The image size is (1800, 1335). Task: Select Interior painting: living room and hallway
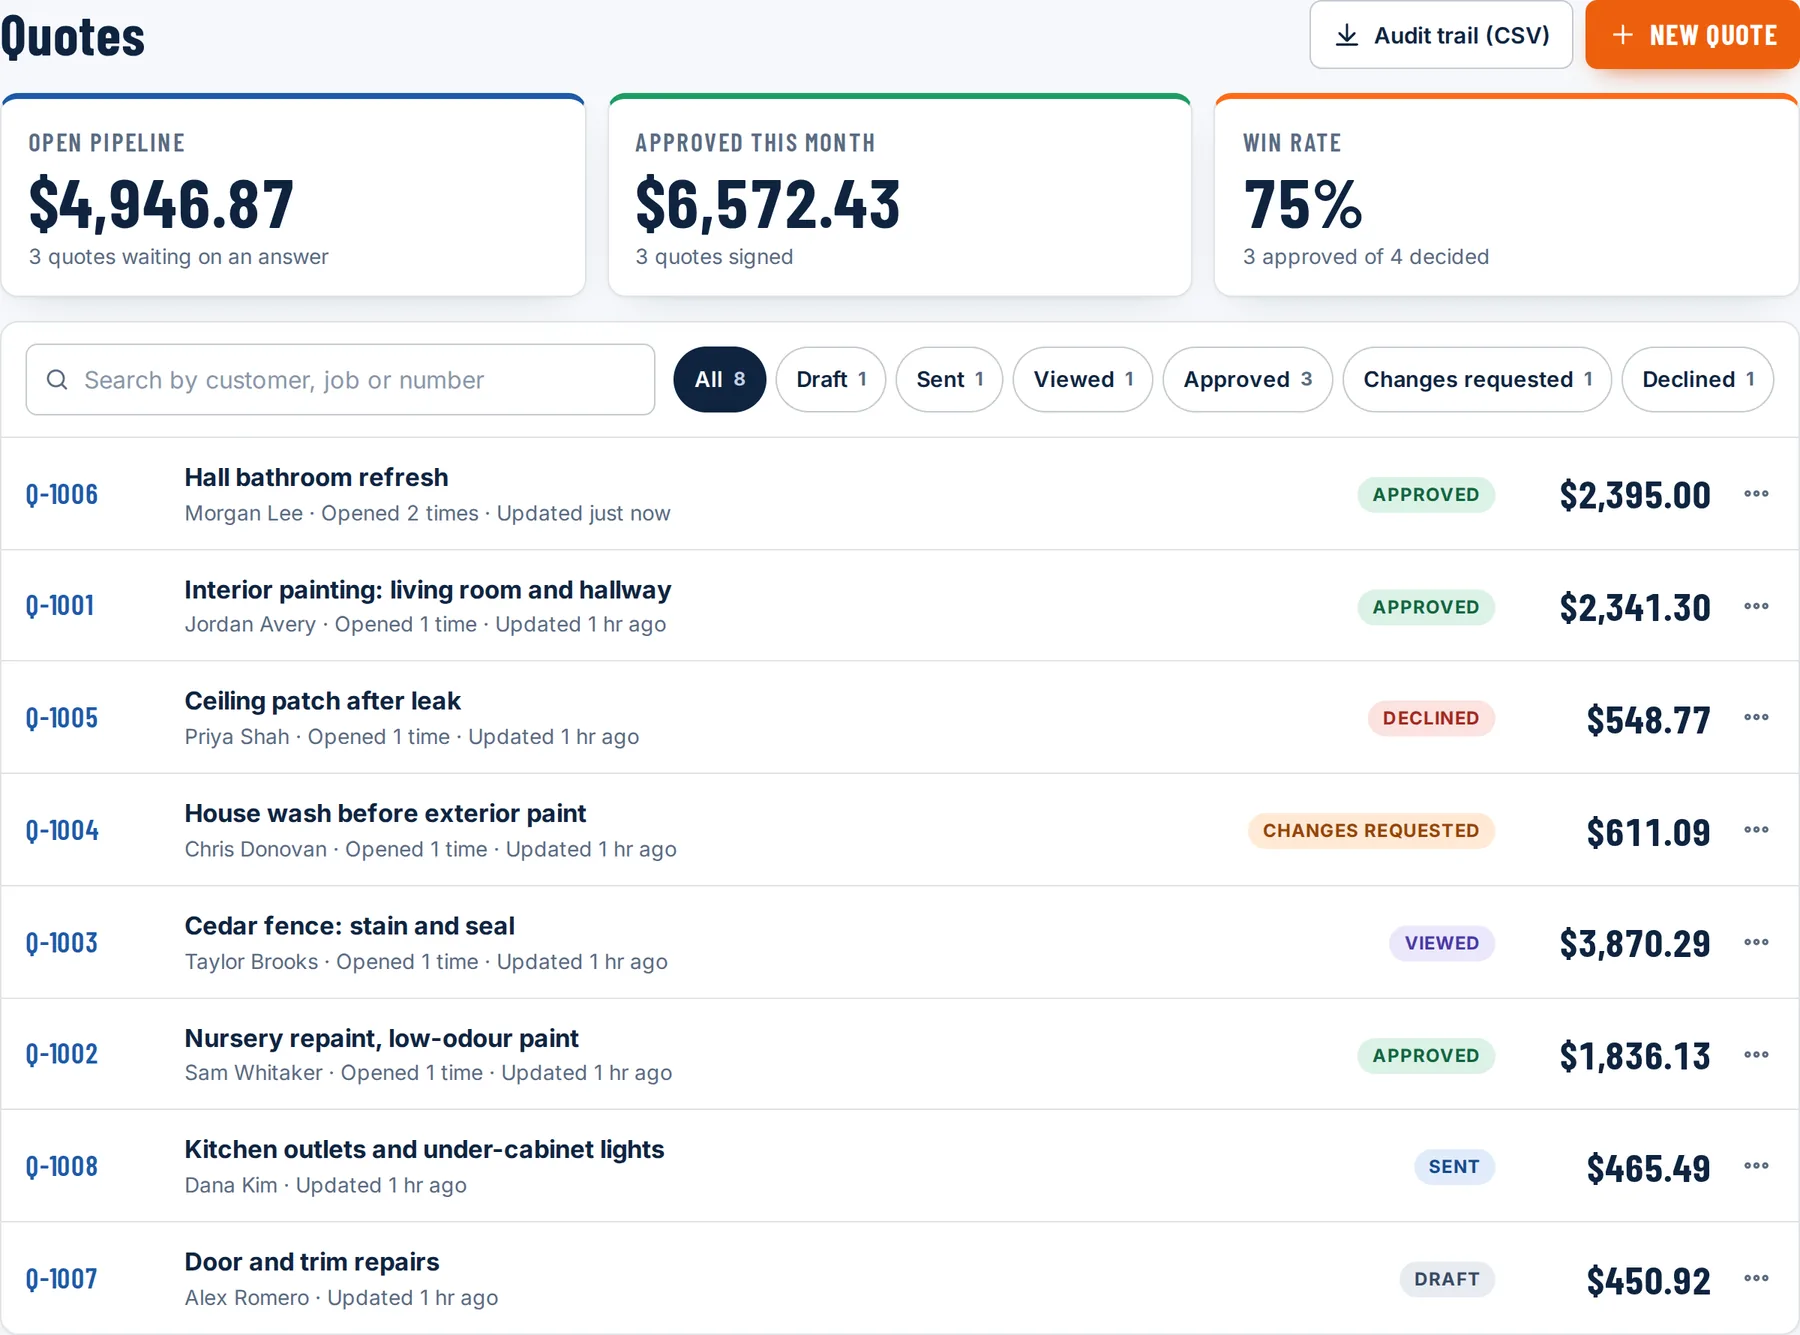[428, 590]
